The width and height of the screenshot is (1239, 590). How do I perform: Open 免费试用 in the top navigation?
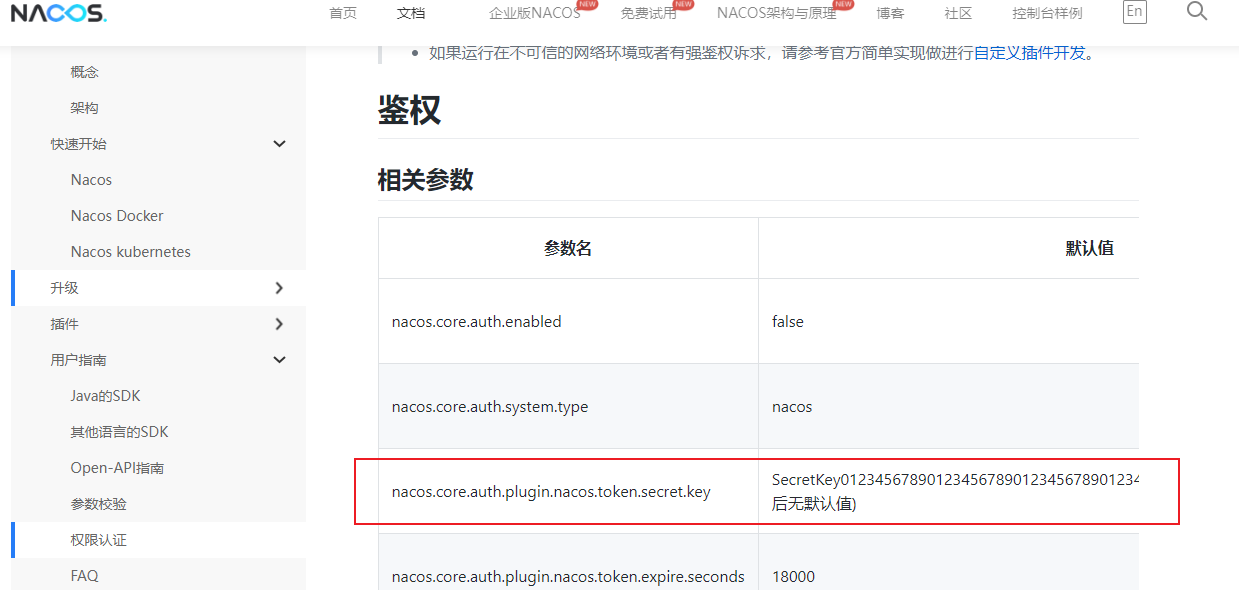coord(648,13)
